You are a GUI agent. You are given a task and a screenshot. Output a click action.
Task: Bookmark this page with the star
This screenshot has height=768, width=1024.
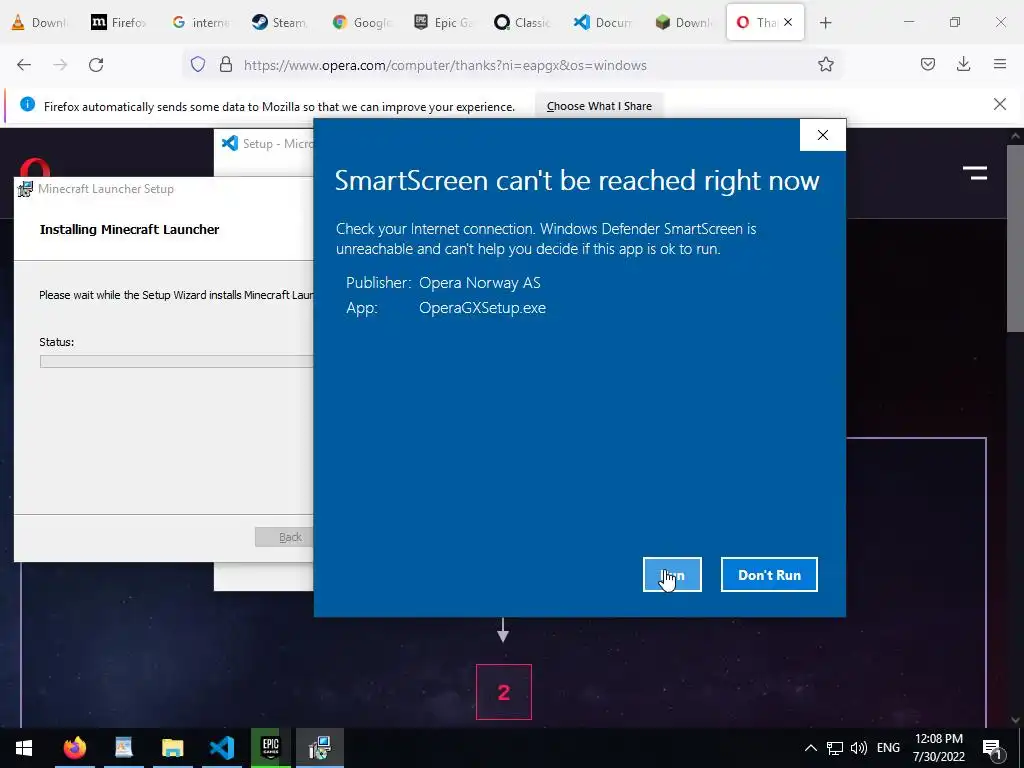coord(825,65)
